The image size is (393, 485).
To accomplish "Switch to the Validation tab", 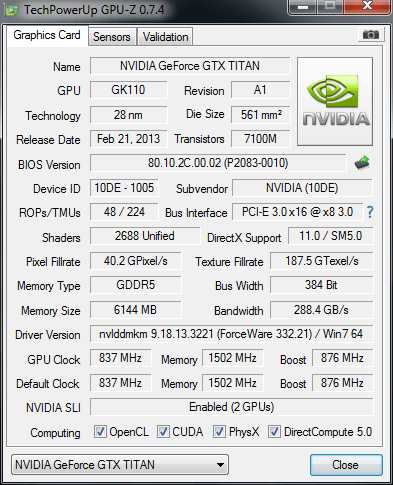I will point(165,37).
